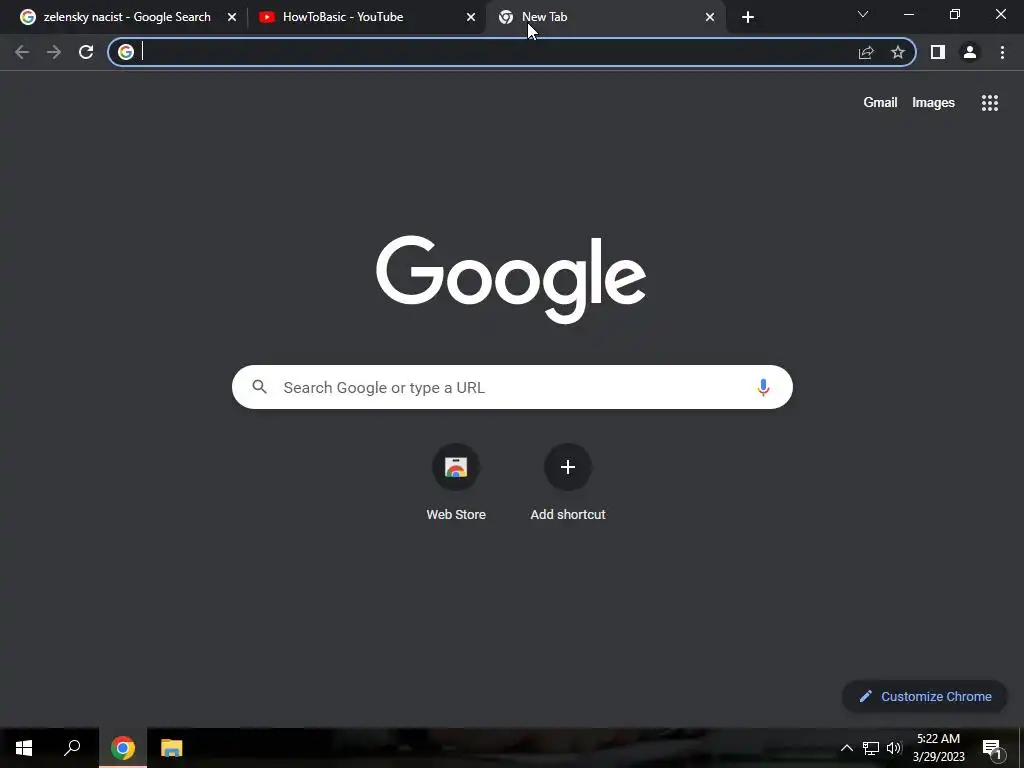Close the HowToBasic YouTube tab

[471, 17]
